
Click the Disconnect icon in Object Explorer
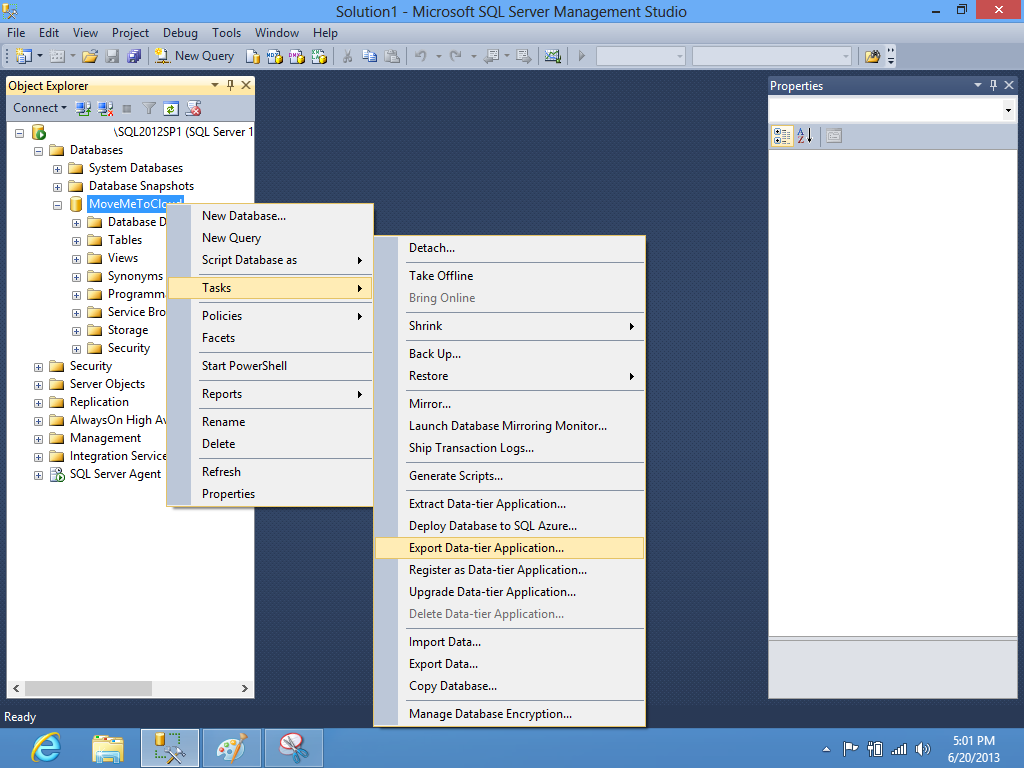[105, 108]
